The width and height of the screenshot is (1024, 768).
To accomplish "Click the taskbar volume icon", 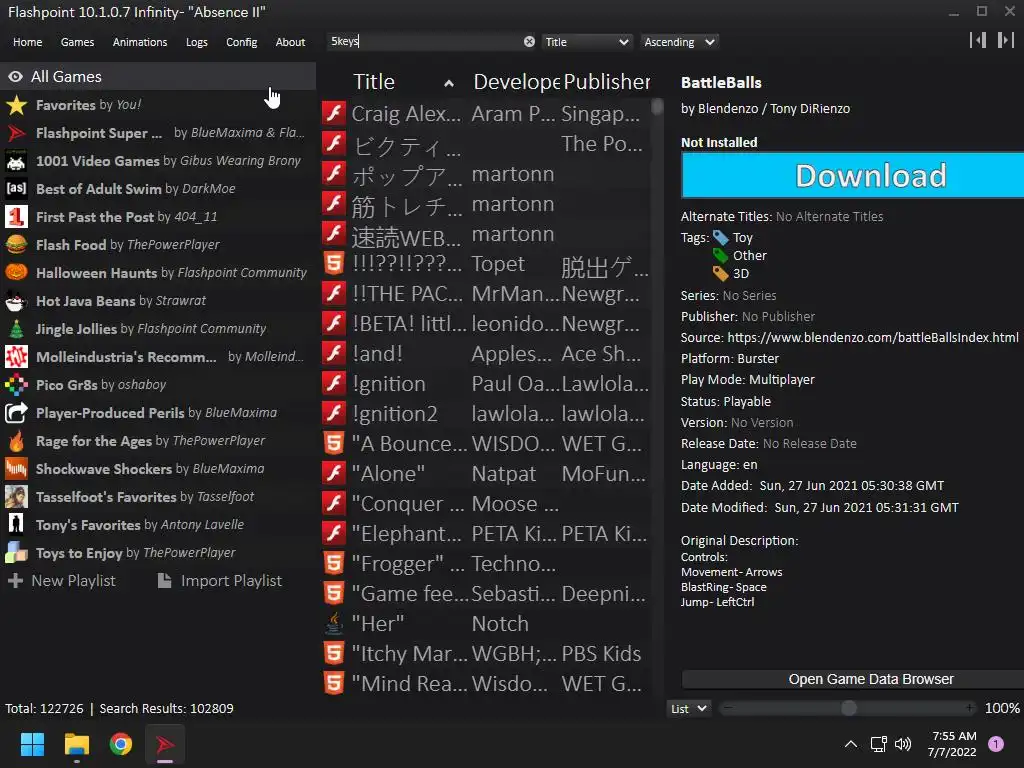I will [903, 744].
